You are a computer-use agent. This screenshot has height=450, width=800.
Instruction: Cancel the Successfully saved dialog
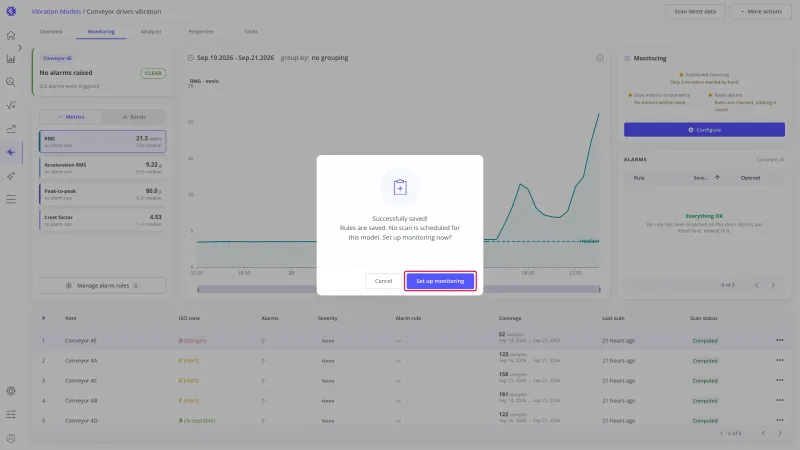[383, 281]
